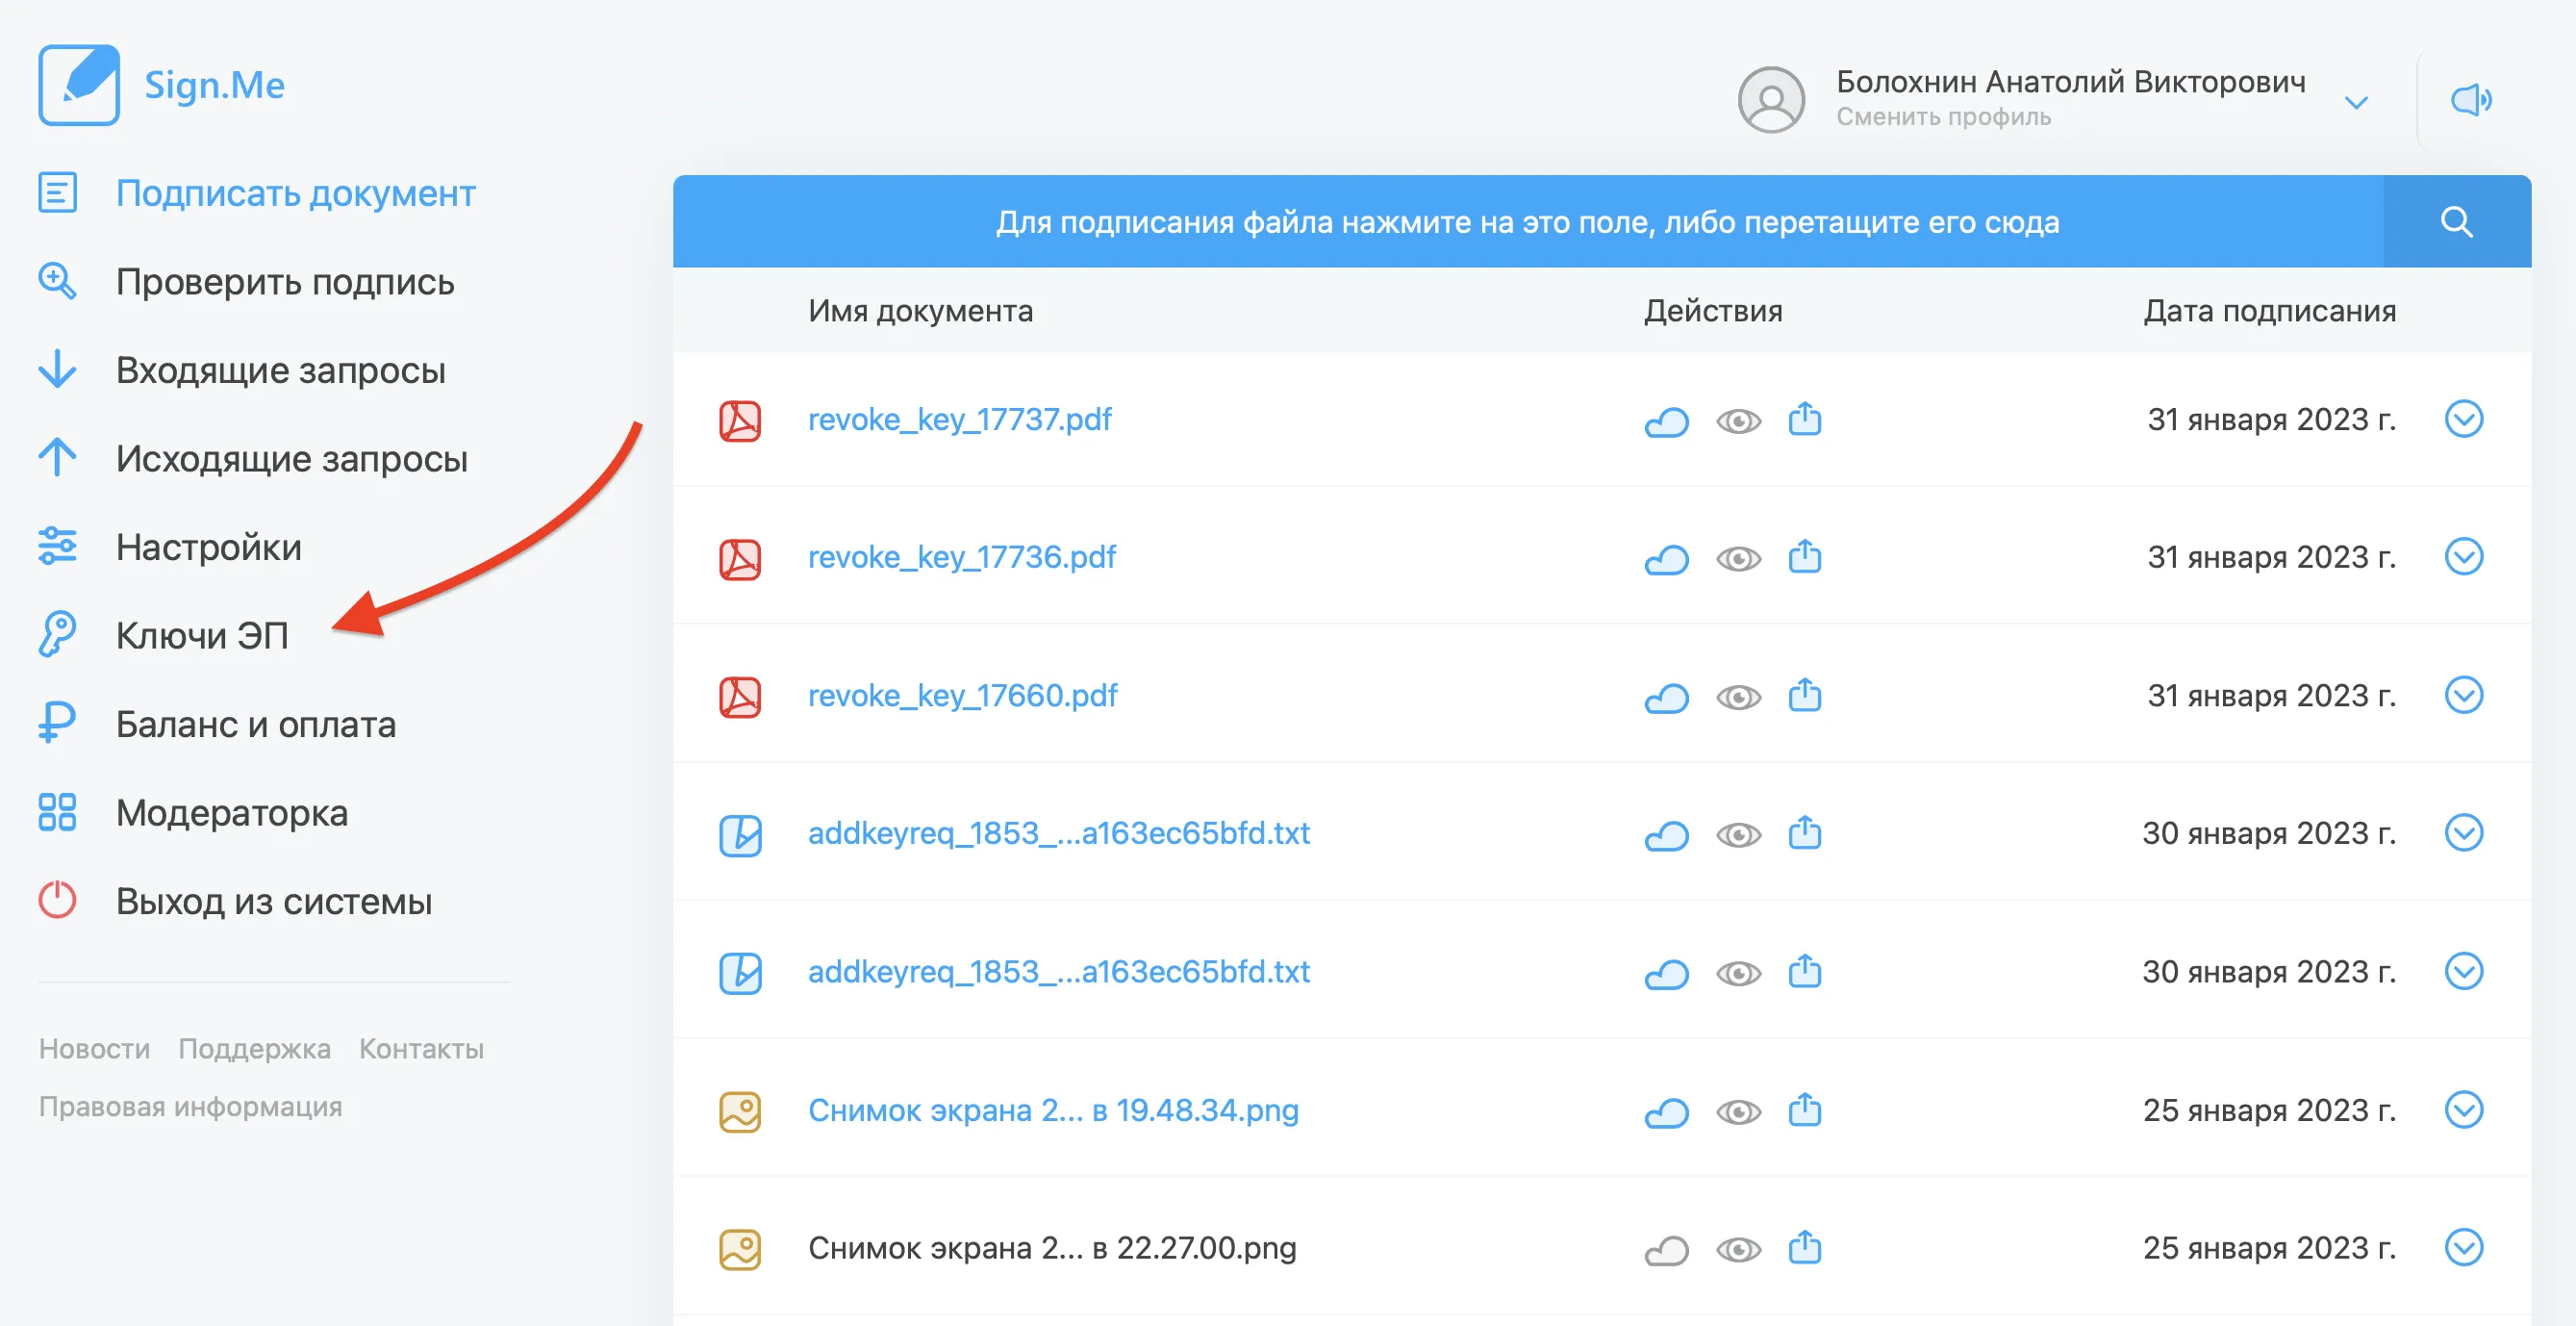Open the Настройки menu item
2576x1326 pixels.
point(208,547)
